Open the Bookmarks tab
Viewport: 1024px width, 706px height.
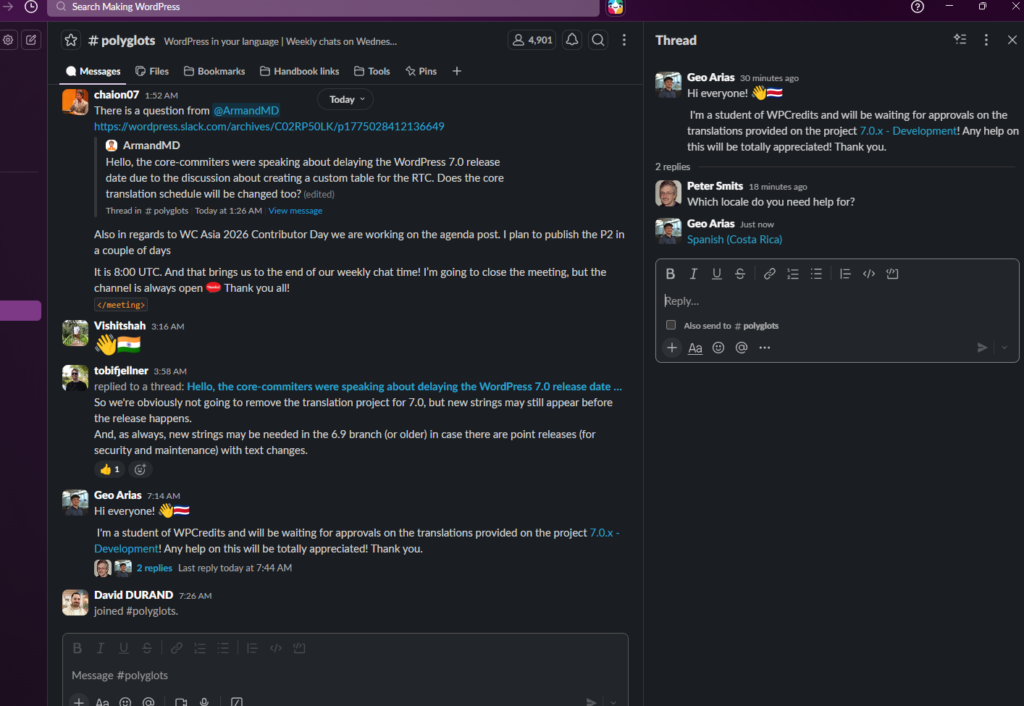tap(214, 71)
